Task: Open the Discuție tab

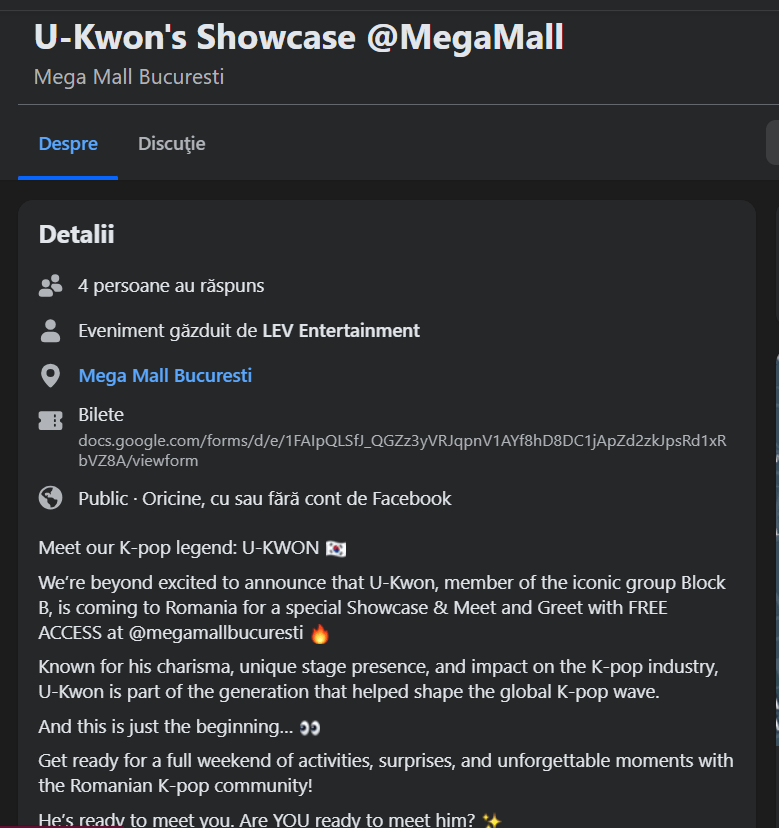Action: click(x=171, y=144)
